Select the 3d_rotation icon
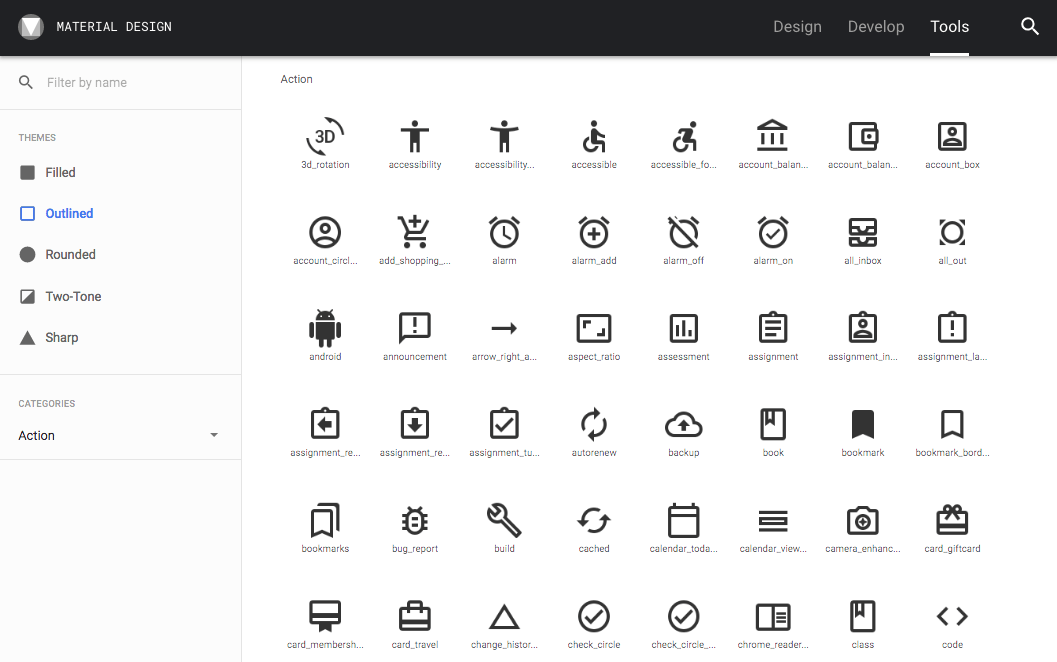The image size is (1057, 662). [x=325, y=136]
